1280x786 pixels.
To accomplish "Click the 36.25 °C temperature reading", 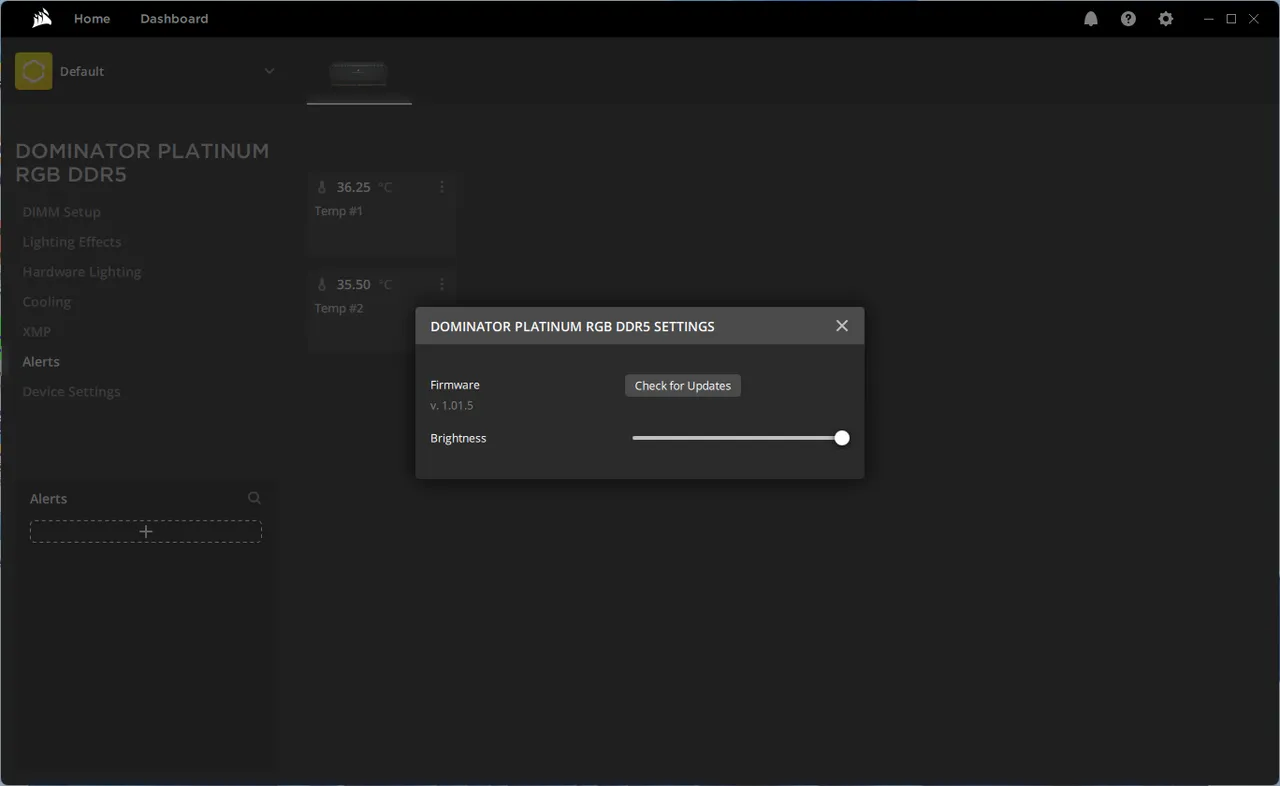I will click(x=364, y=187).
